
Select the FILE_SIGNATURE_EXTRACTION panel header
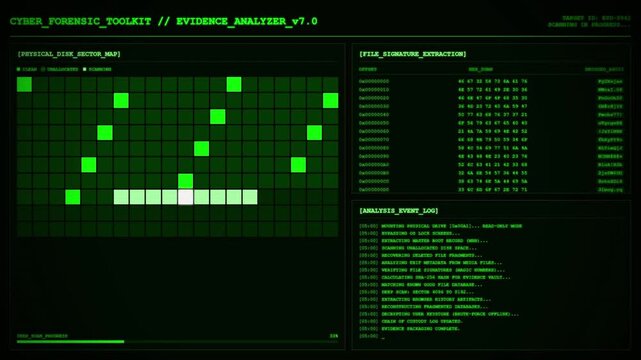click(412, 54)
